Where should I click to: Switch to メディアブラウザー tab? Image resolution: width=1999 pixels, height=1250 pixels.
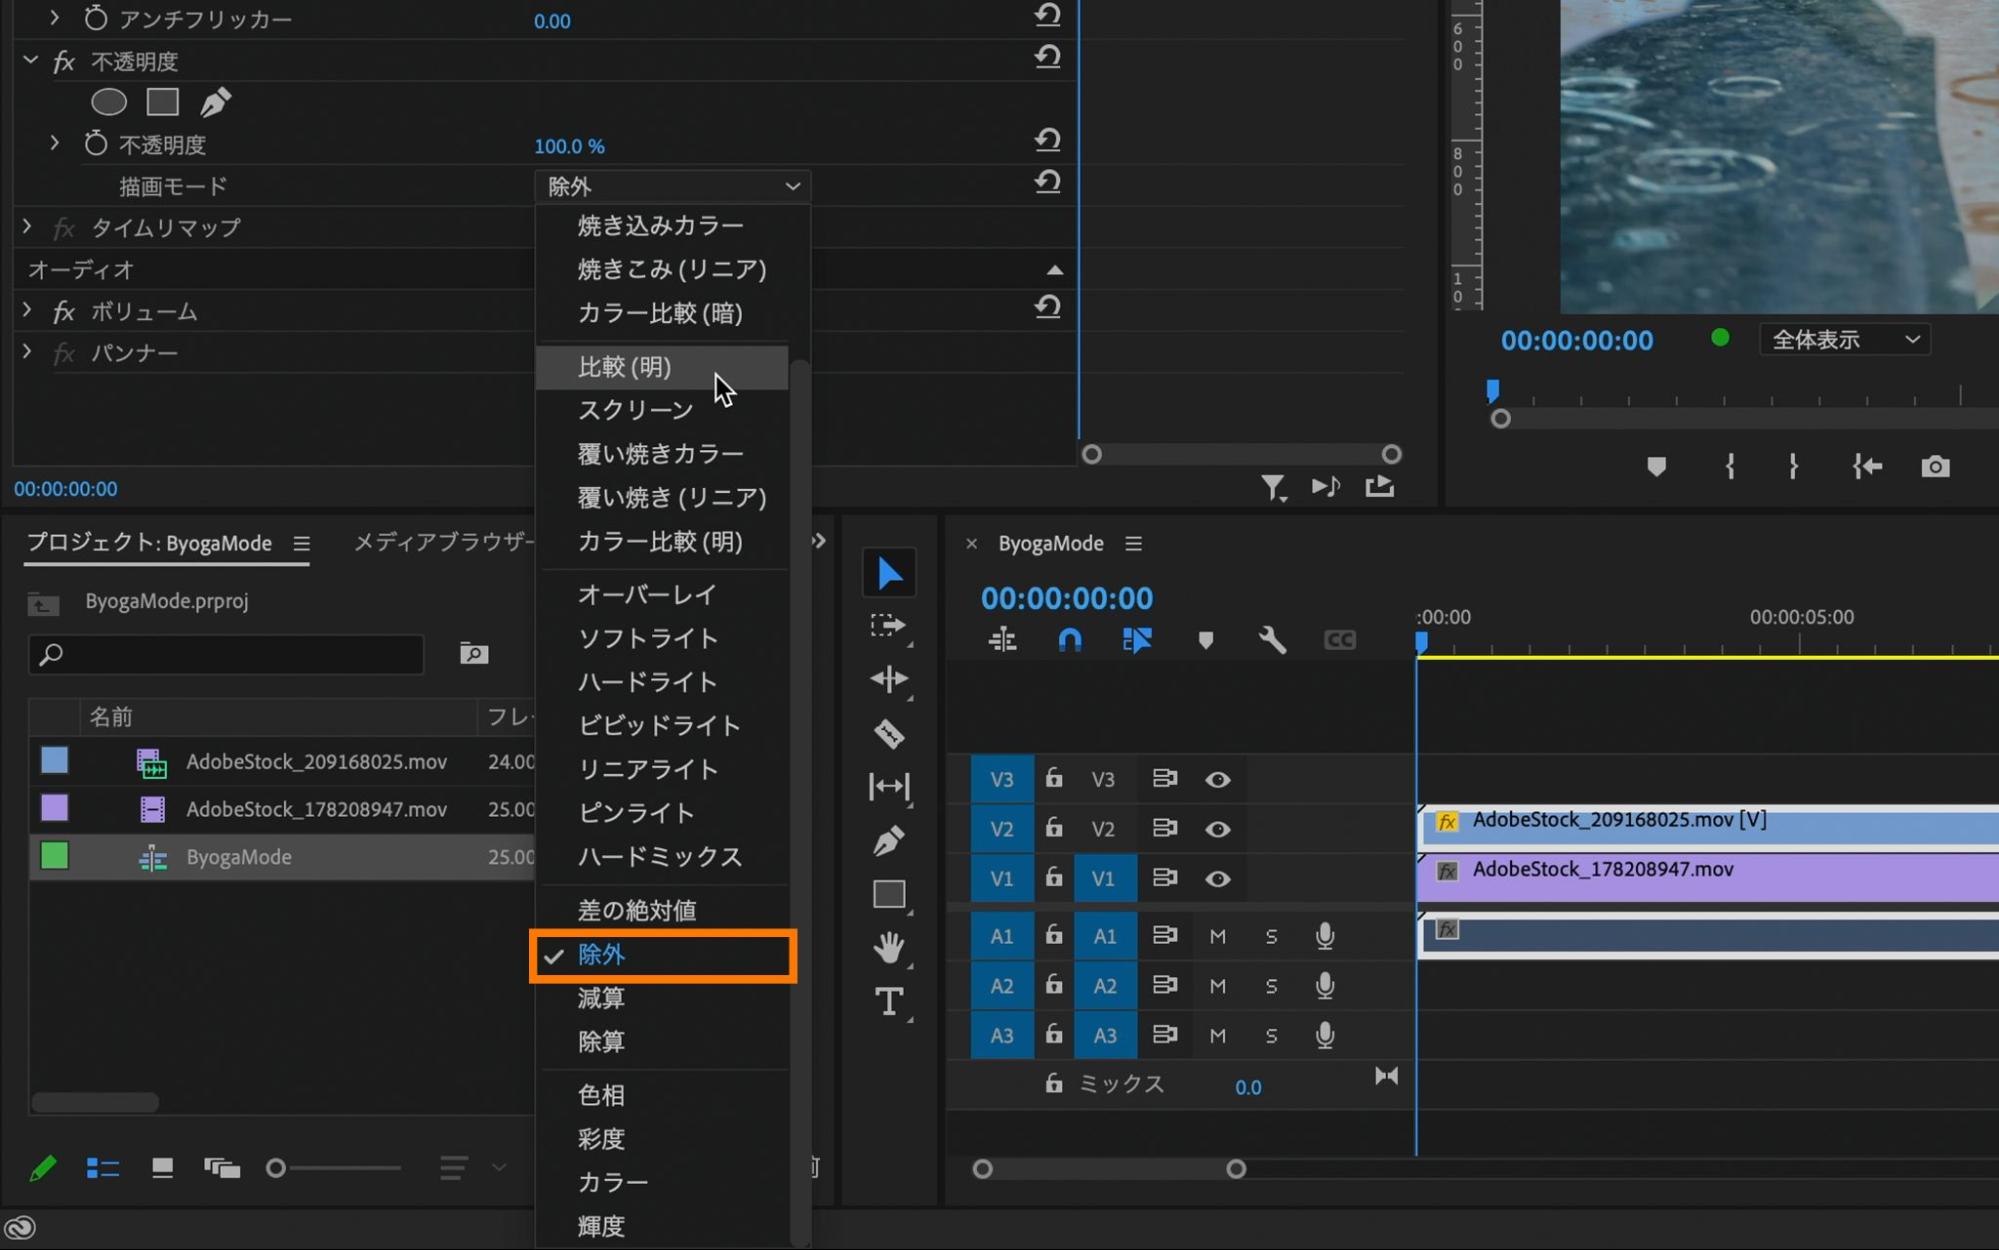click(x=444, y=542)
